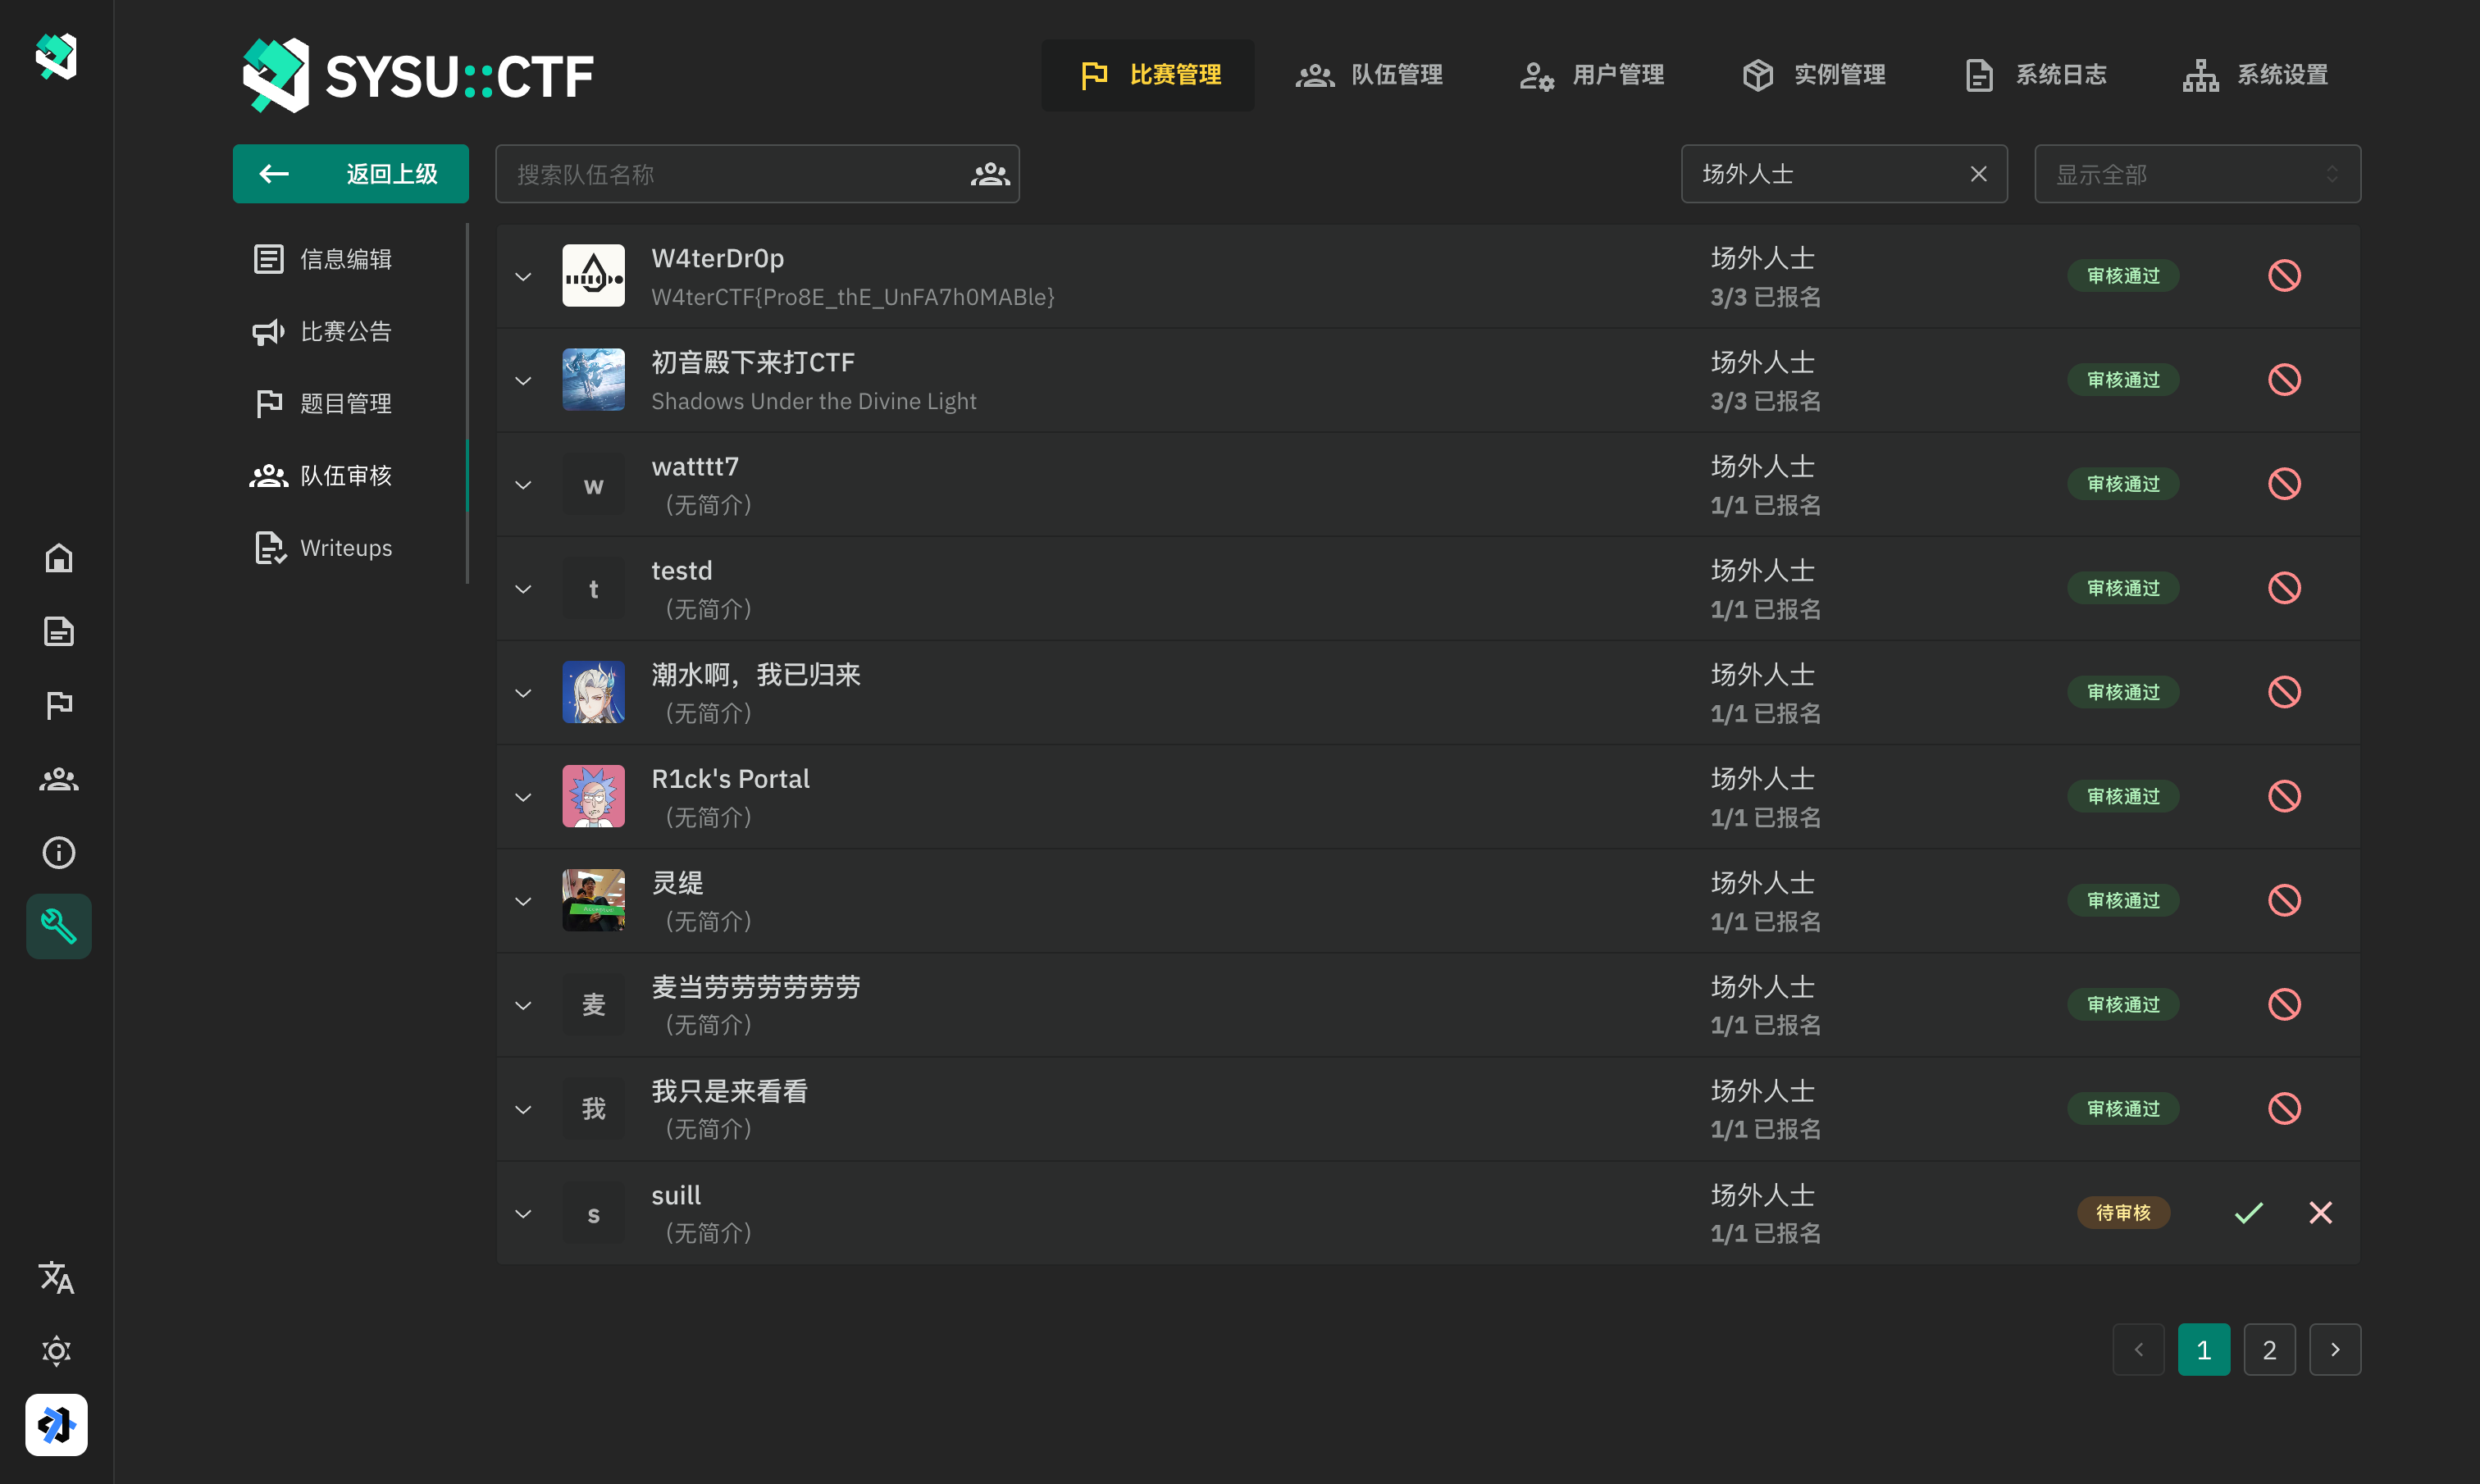Open admin wrench icon in sidebar
This screenshot has height=1484, width=2480.
(58, 926)
